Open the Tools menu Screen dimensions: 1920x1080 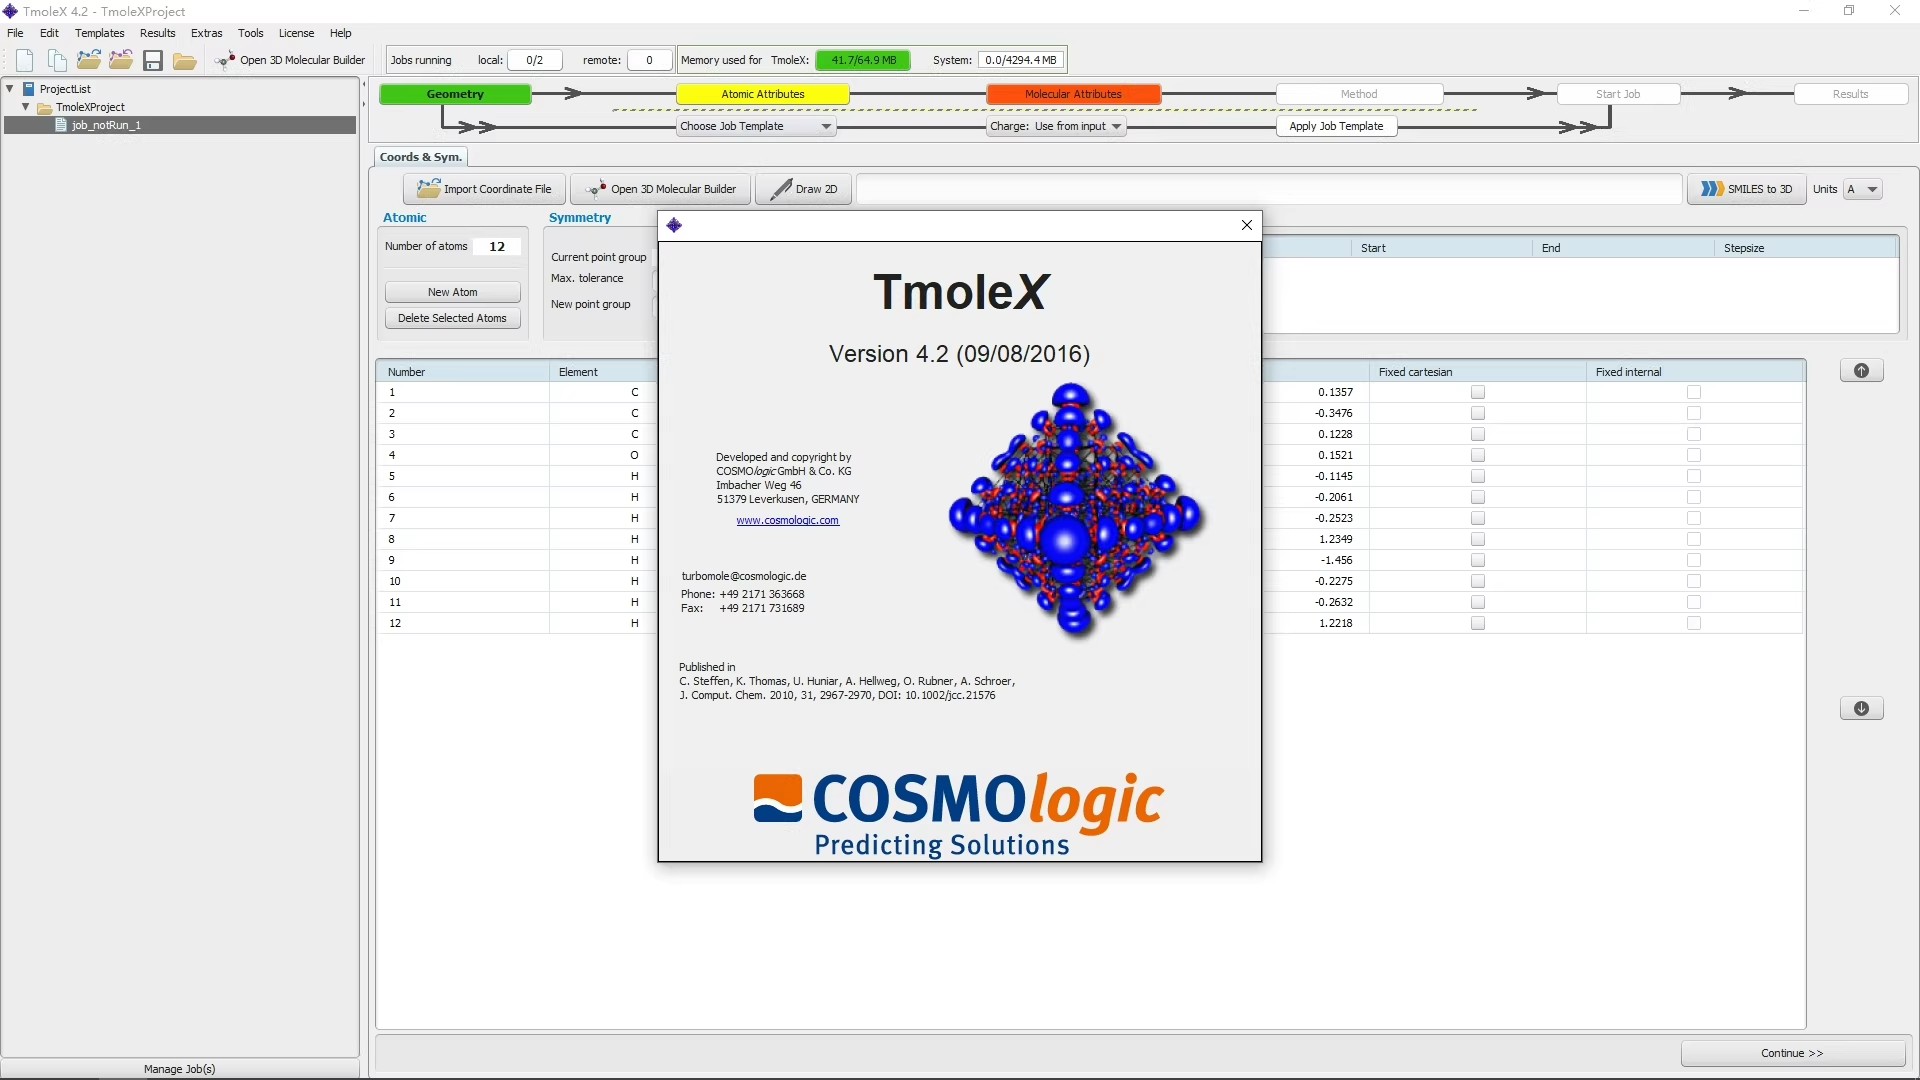point(250,33)
